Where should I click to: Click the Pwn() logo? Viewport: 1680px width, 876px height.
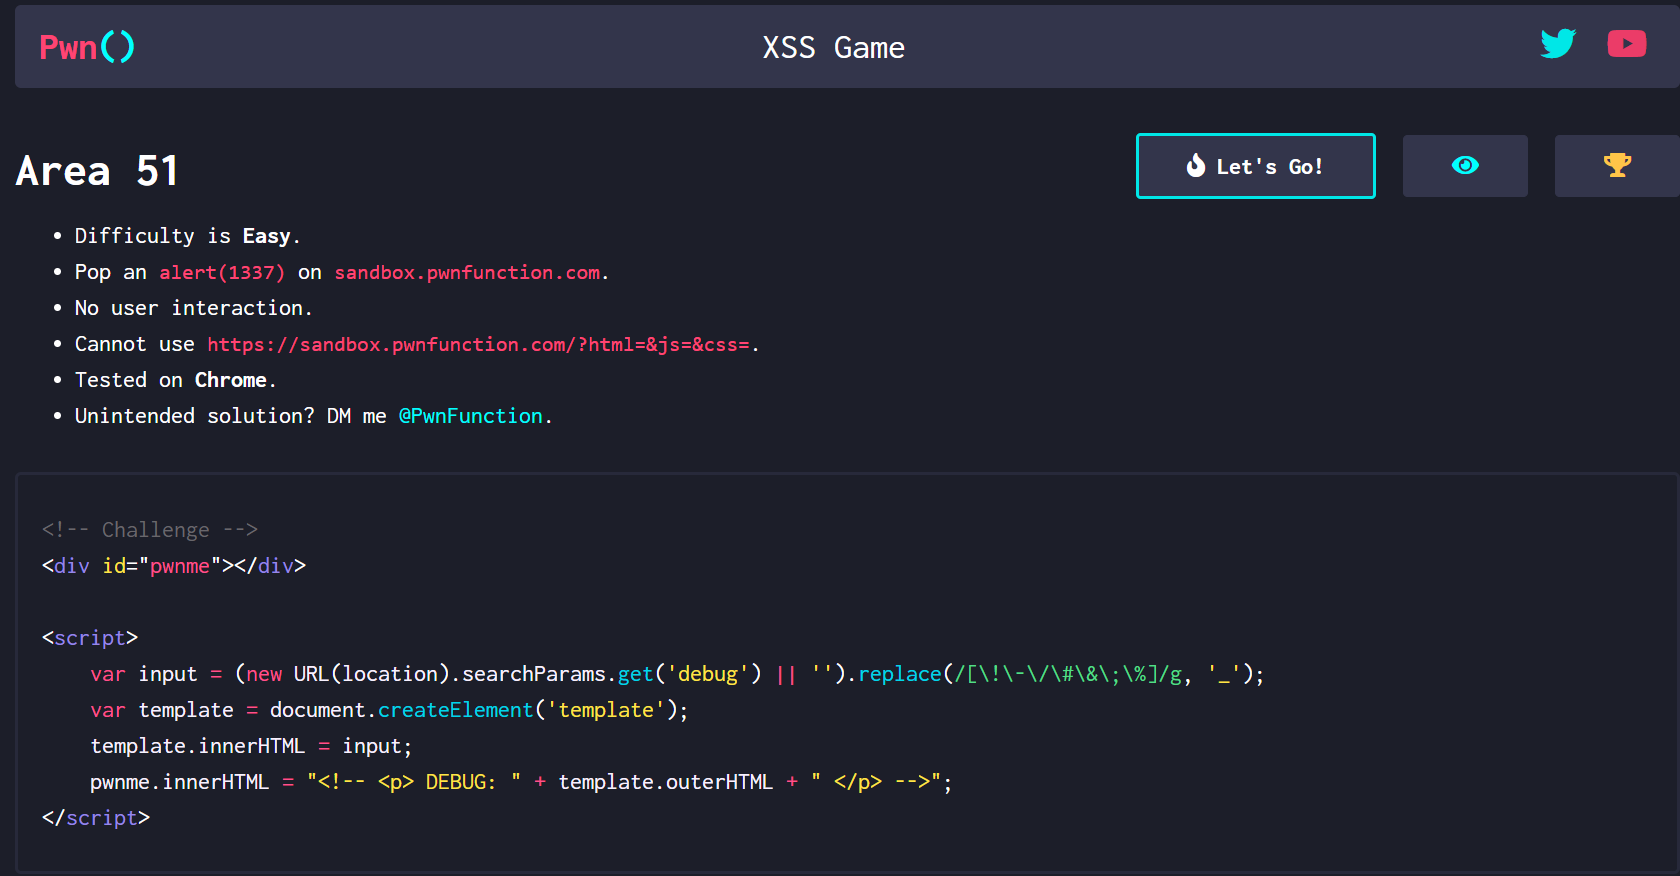87,47
